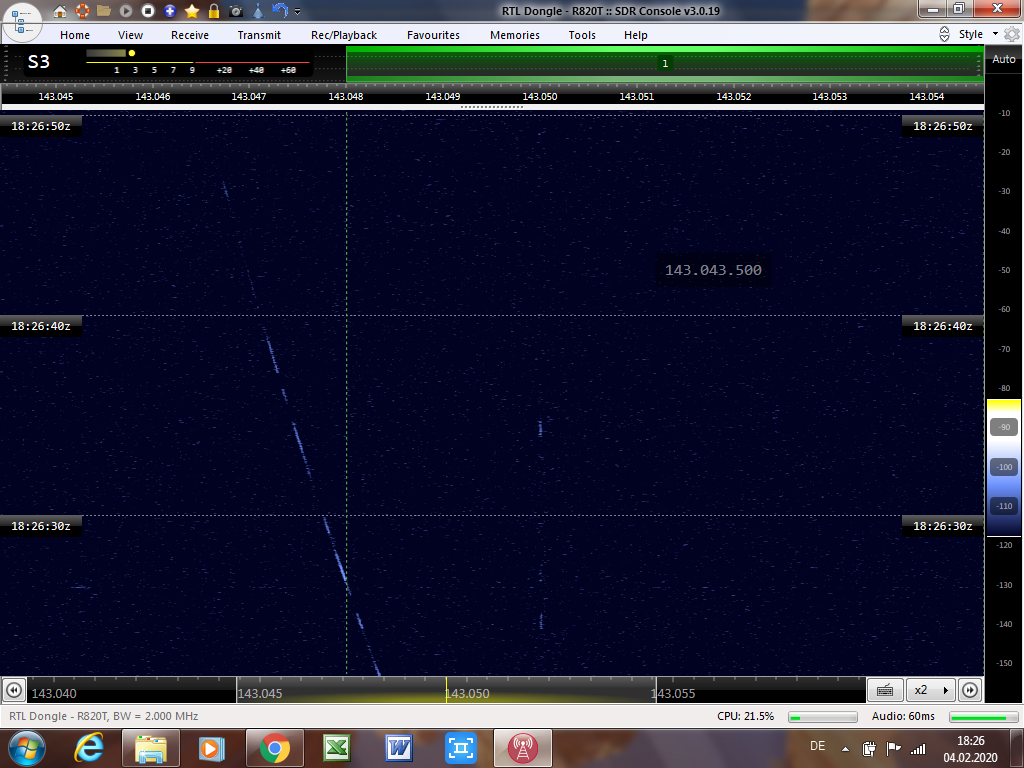This screenshot has height=768, width=1024.
Task: Open Windows Explorer from the taskbar
Action: [150, 748]
